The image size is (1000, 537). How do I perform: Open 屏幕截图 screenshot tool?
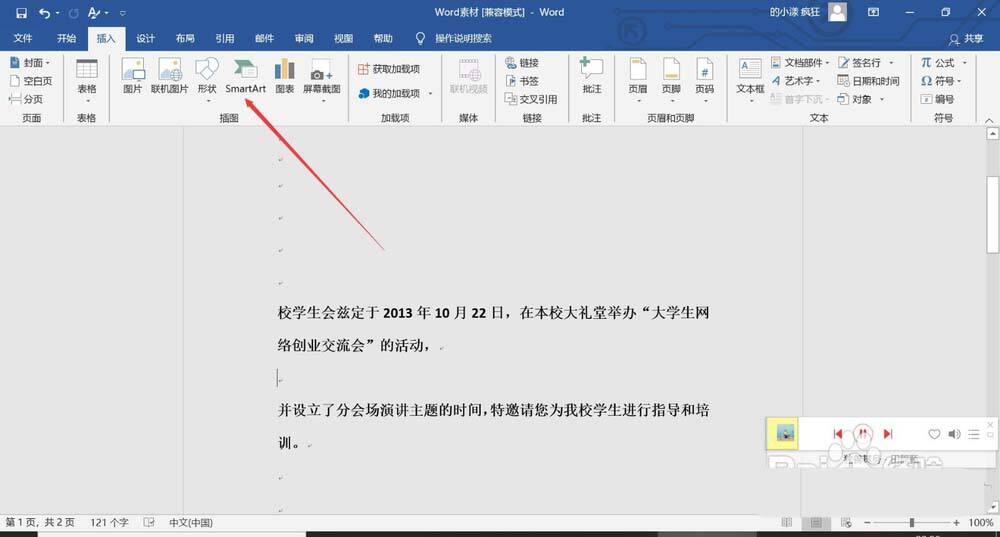[321, 79]
